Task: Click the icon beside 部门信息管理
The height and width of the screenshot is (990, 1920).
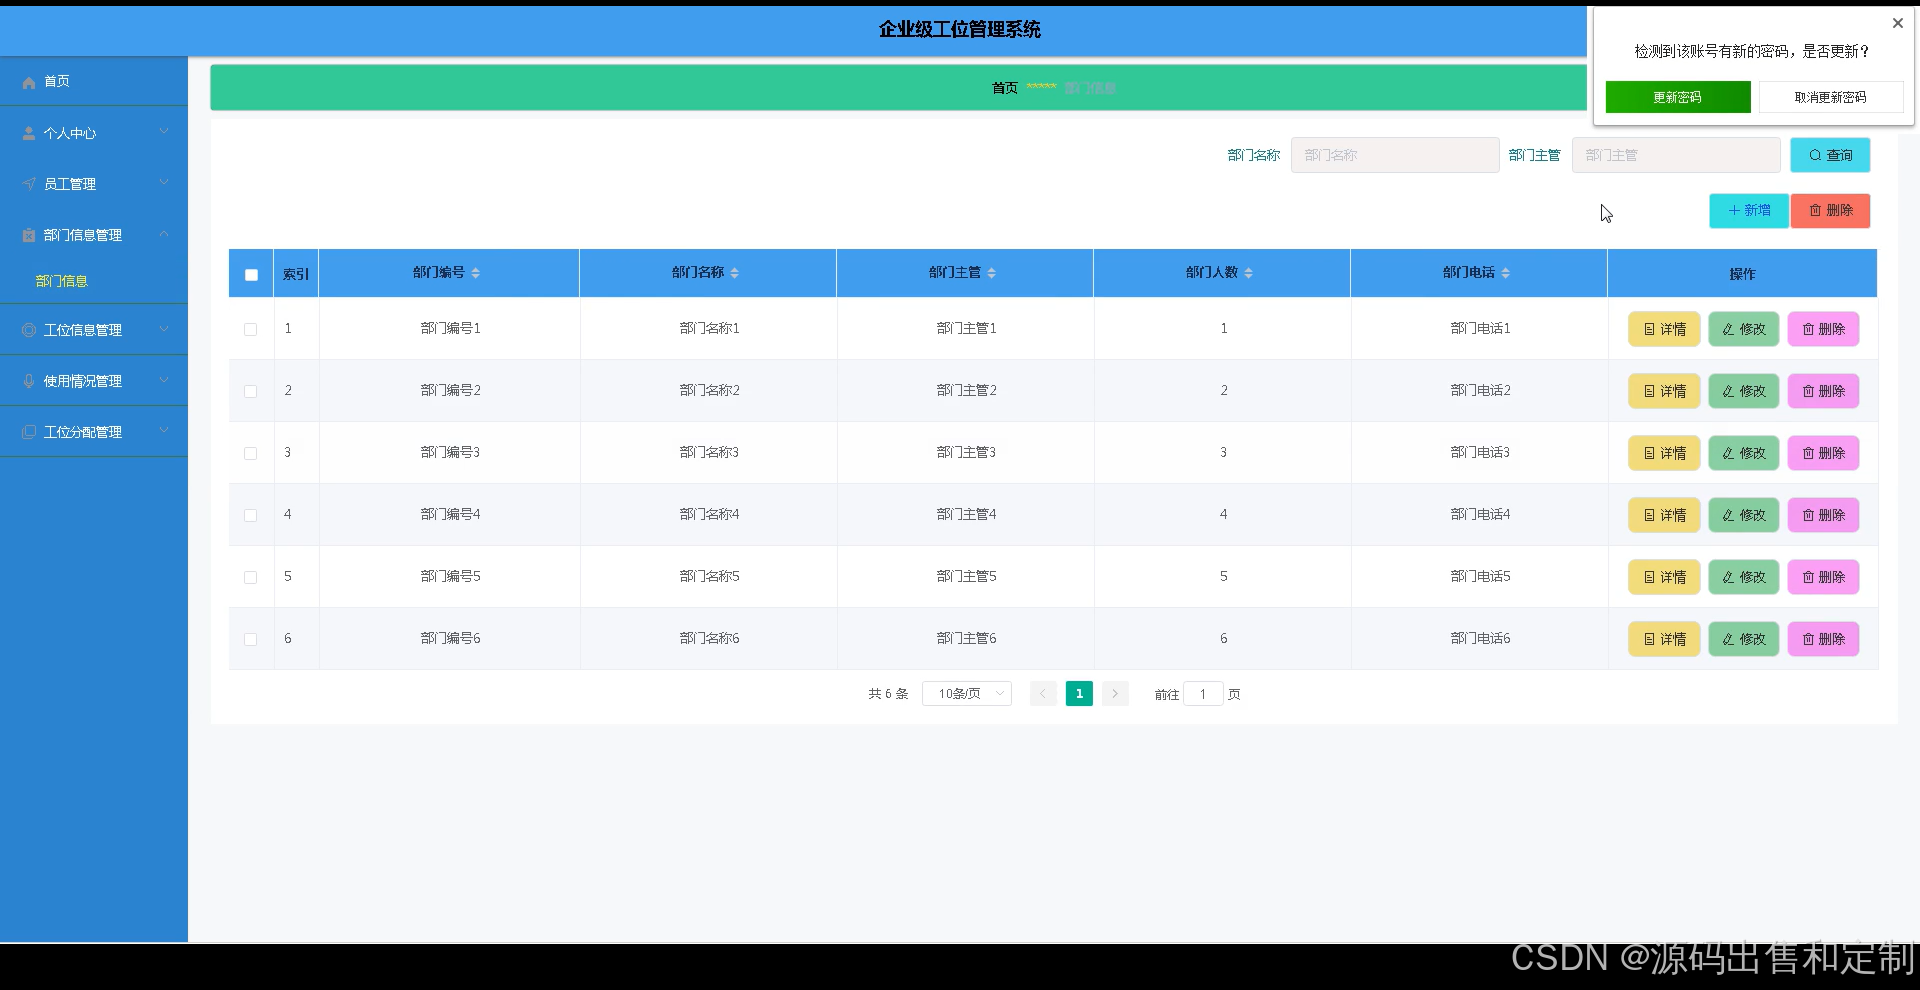Action: pyautogui.click(x=29, y=235)
